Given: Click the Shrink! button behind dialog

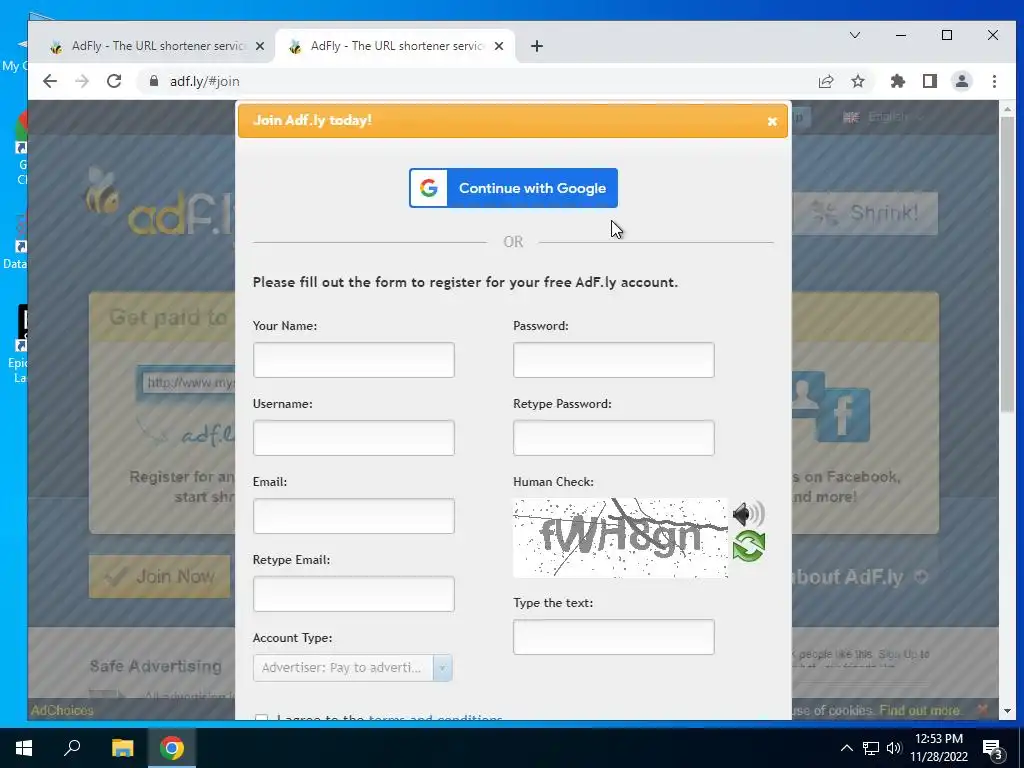Looking at the screenshot, I should pyautogui.click(x=865, y=213).
